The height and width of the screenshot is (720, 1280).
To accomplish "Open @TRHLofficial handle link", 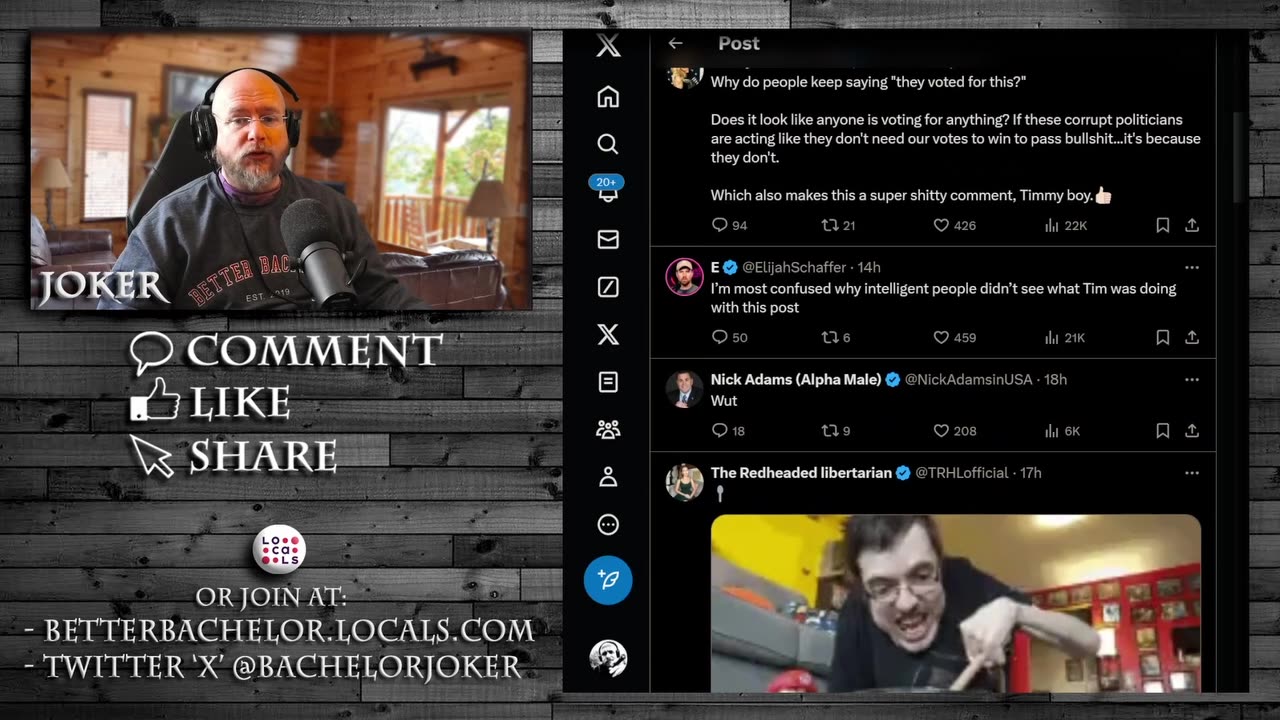I will pos(962,472).
